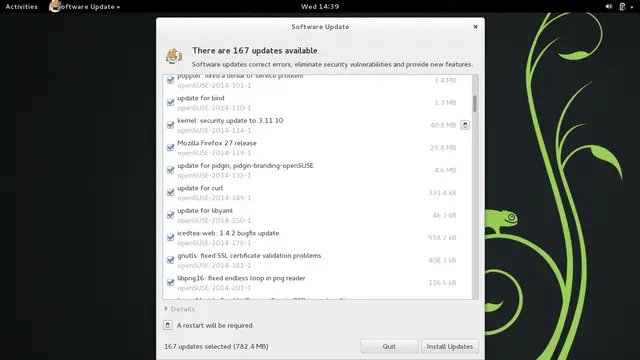Select 'update for libyaml' row text
This screenshot has width=640, height=360.
pos(205,210)
